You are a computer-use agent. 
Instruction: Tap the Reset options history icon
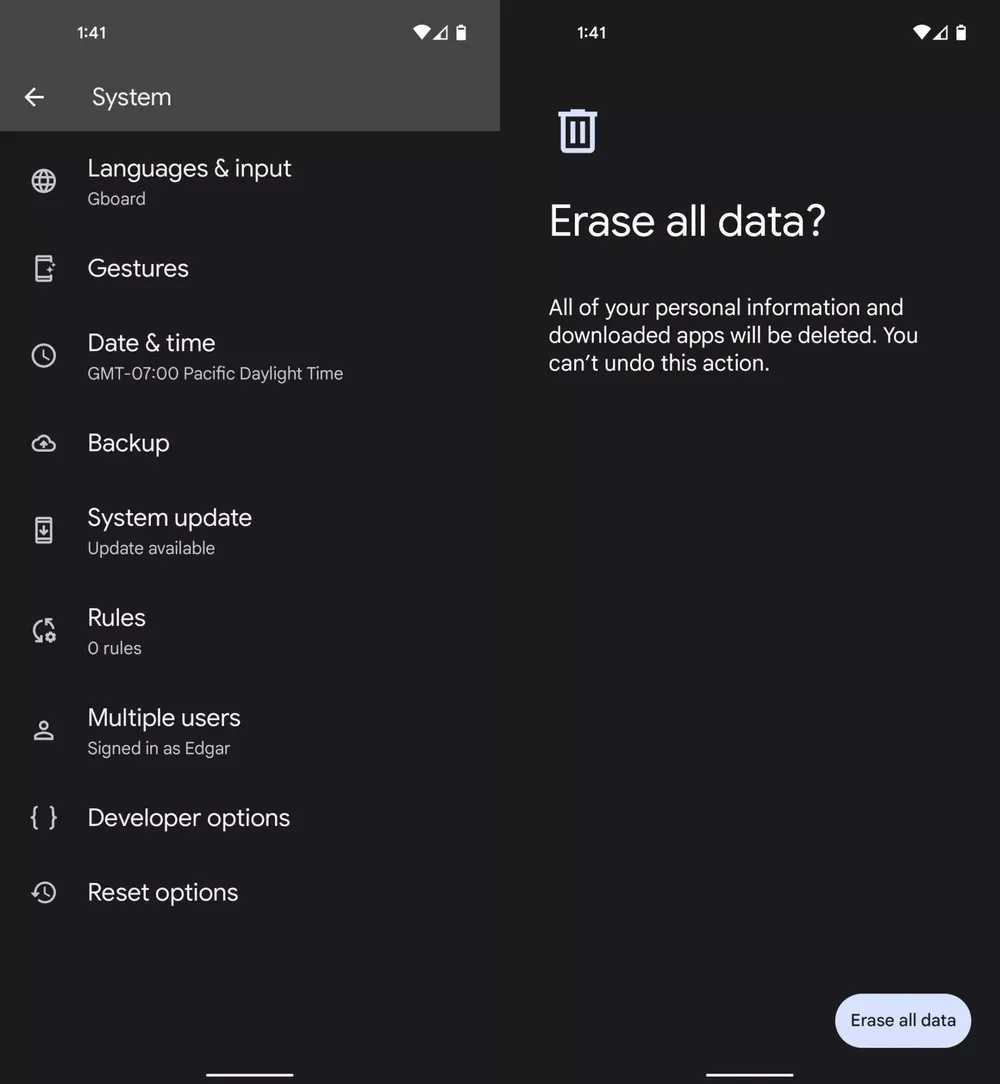(x=44, y=892)
